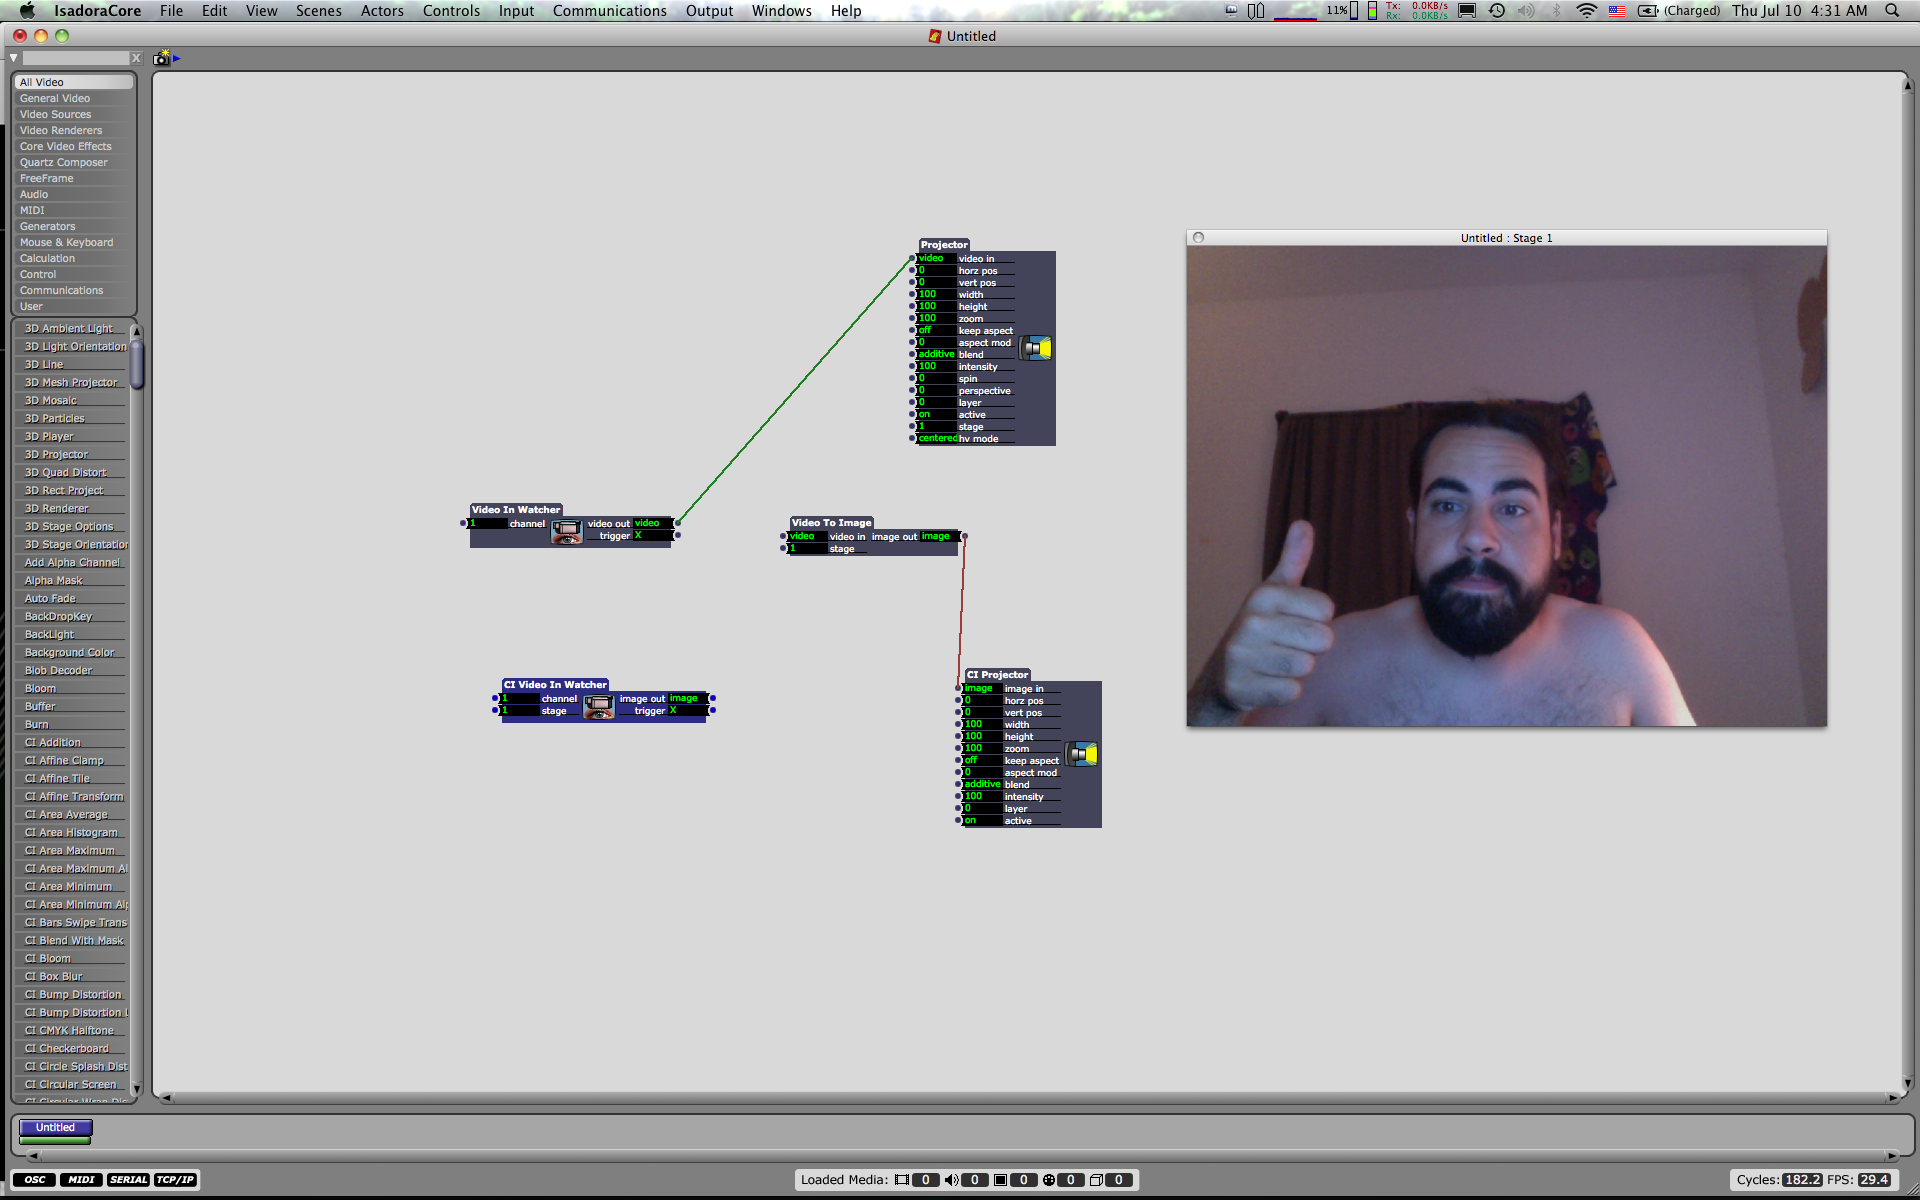Click Projector 'blend' additive value
Image resolution: width=1920 pixels, height=1200 pixels.
point(936,354)
